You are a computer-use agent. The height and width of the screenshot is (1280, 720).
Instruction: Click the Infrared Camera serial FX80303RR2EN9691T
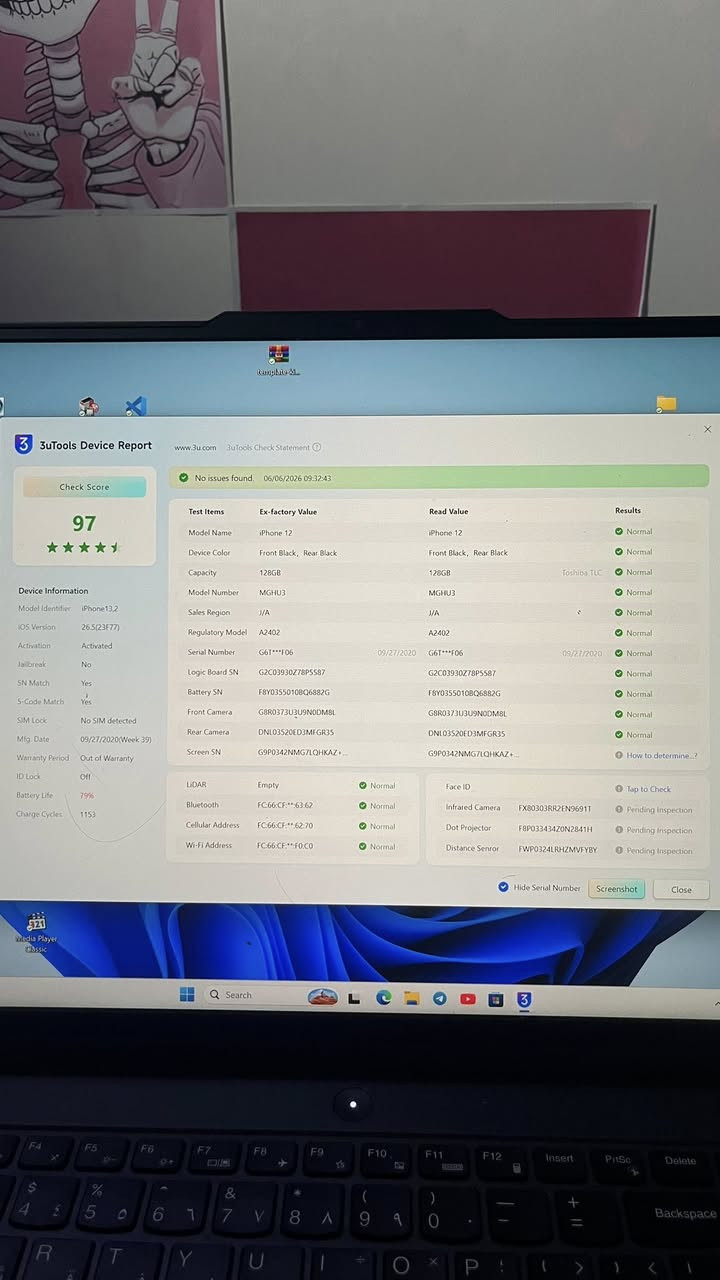point(555,808)
